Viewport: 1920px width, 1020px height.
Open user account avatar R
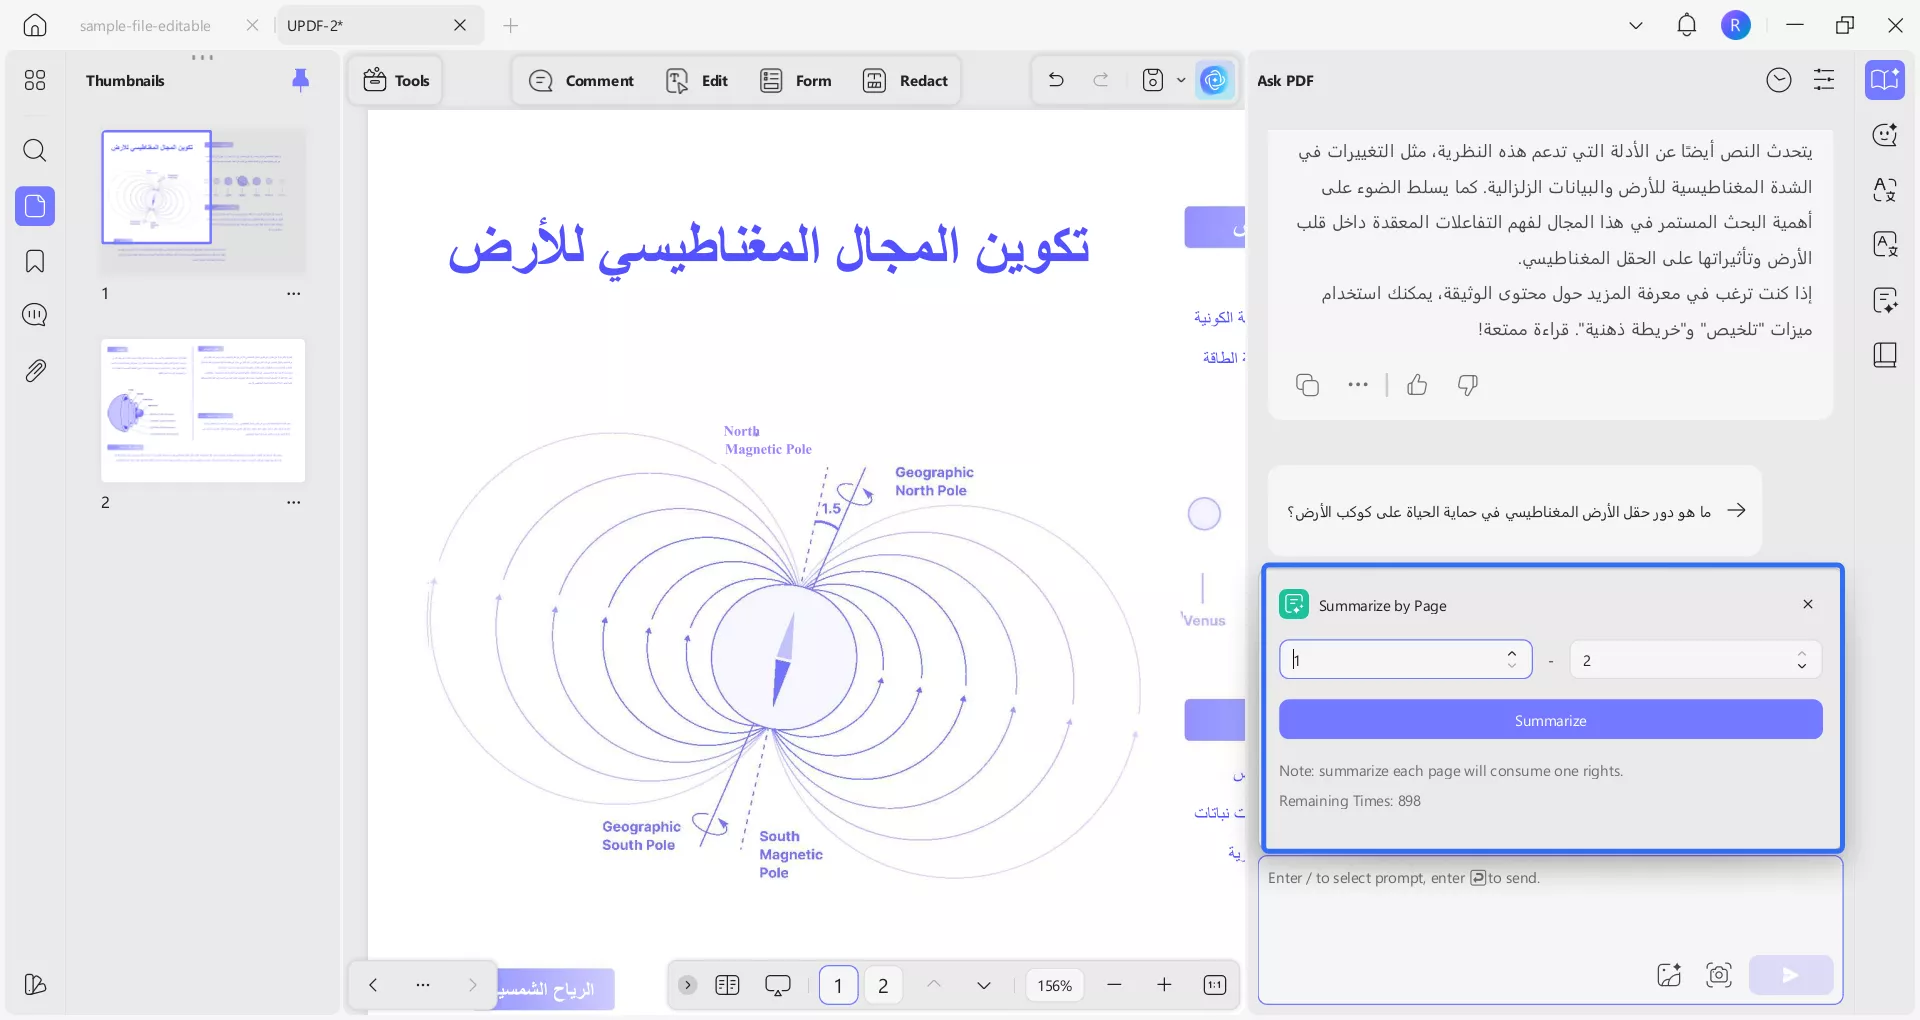[1736, 25]
